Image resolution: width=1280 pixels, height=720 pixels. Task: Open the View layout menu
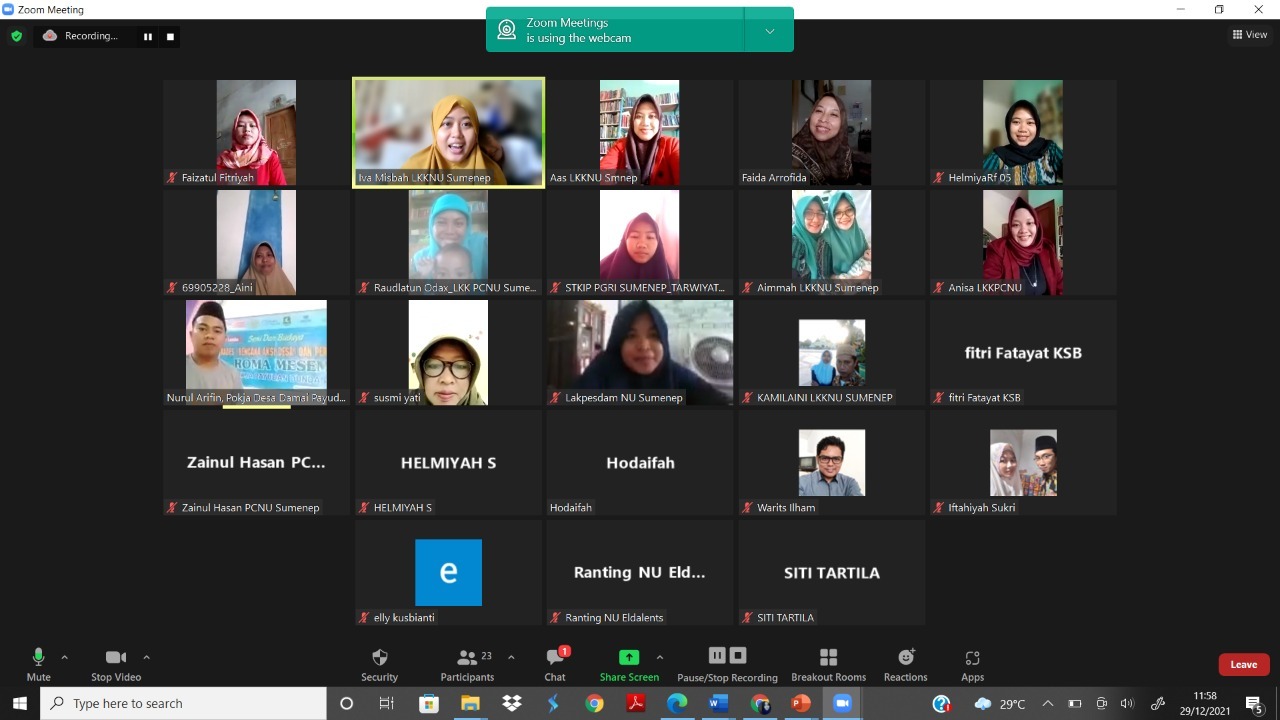(x=1250, y=35)
